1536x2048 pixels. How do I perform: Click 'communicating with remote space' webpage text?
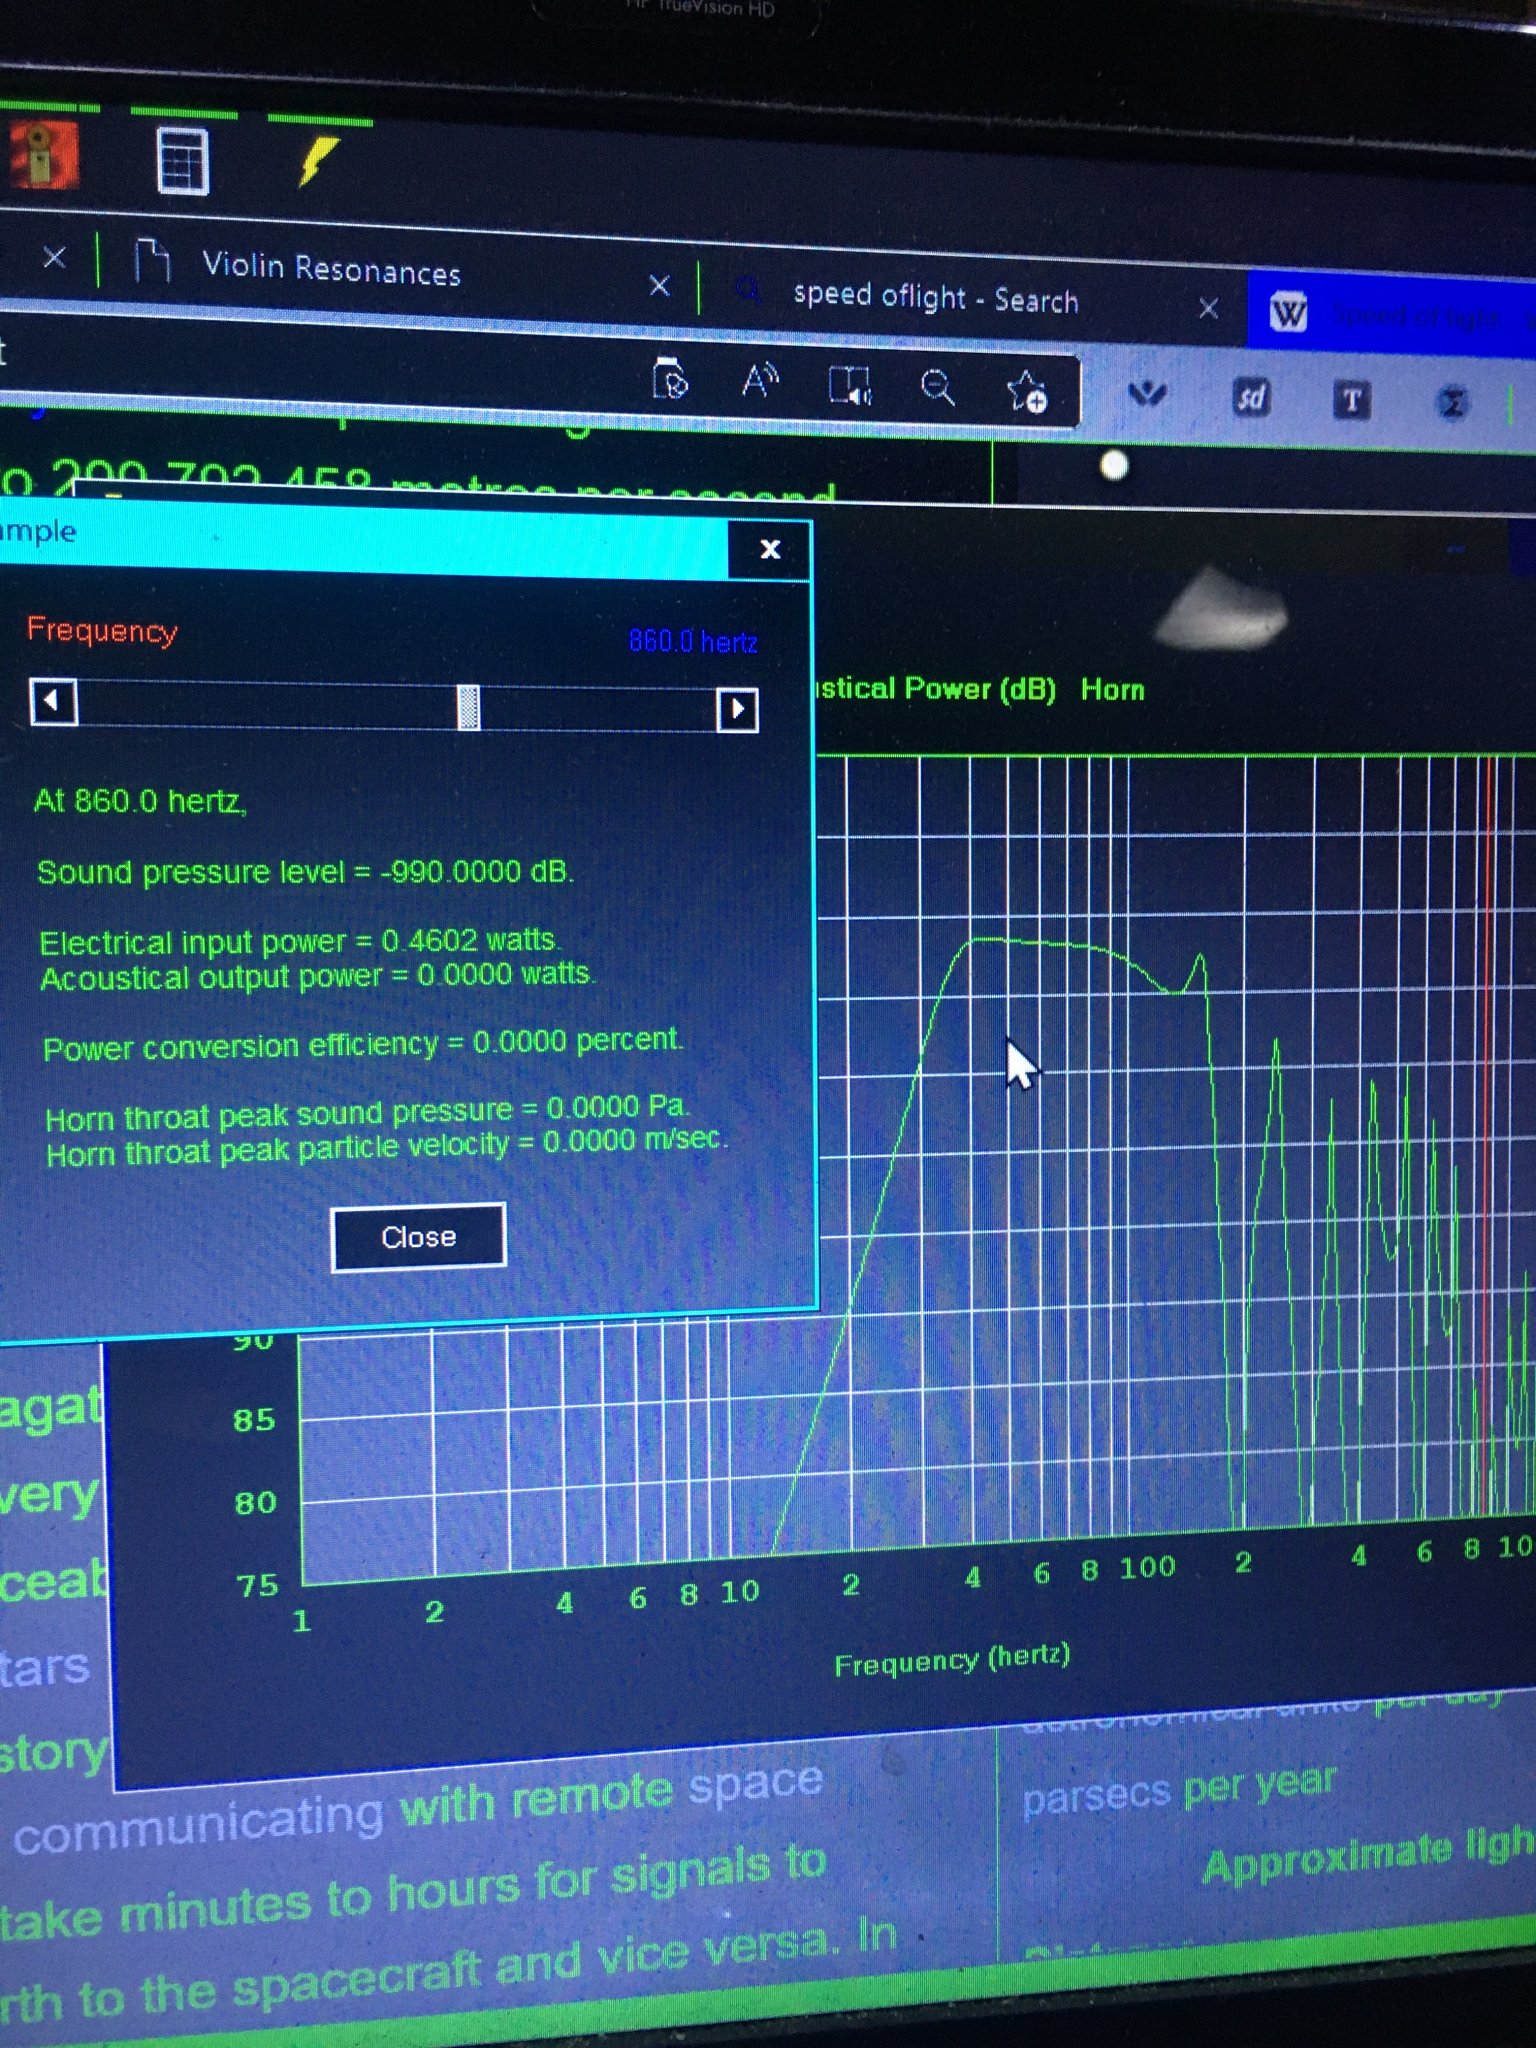click(x=419, y=1809)
